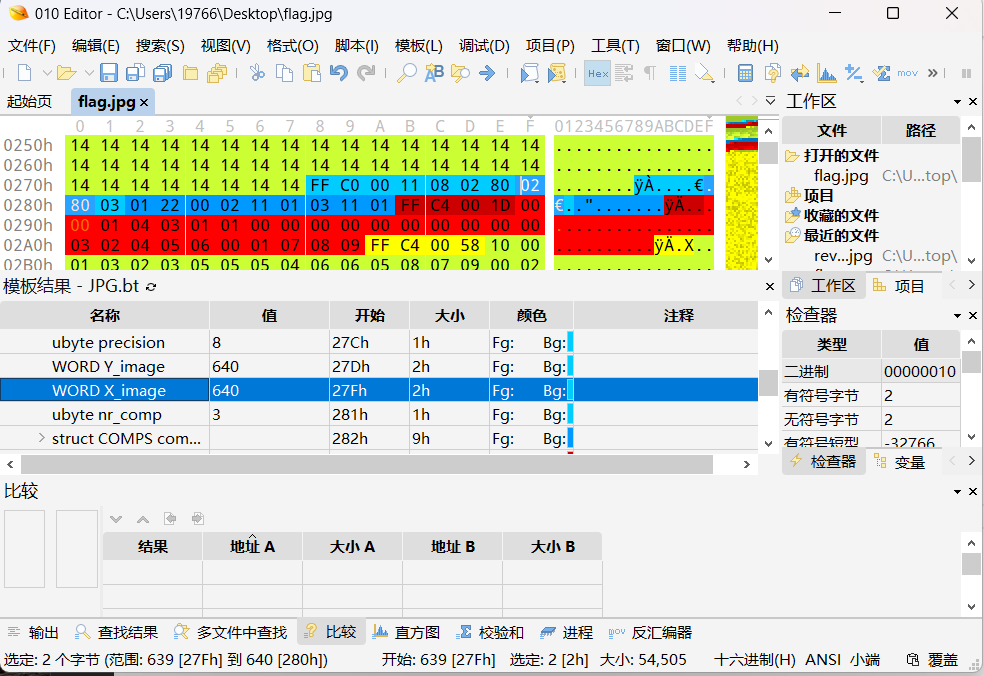Click the Paste clipboard icon
The image size is (984, 676).
[x=312, y=73]
